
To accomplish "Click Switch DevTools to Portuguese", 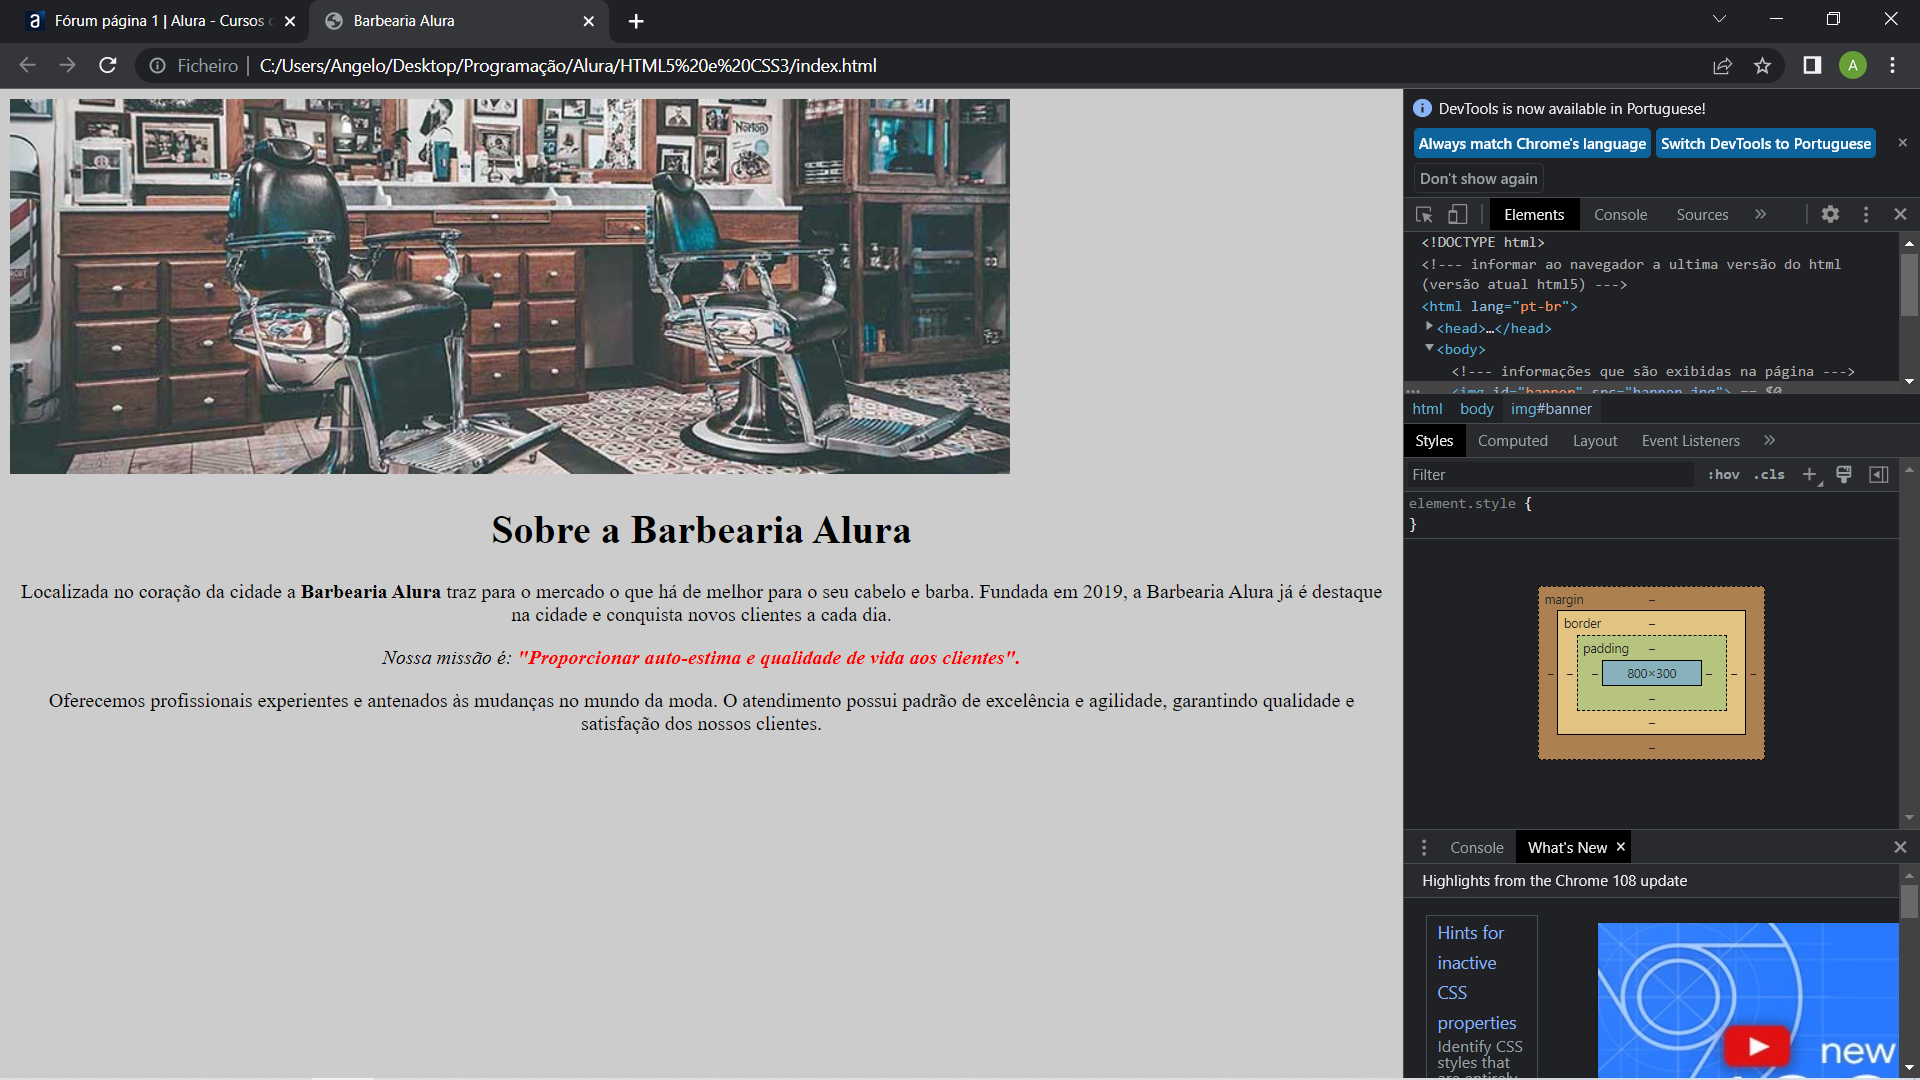I will point(1765,144).
